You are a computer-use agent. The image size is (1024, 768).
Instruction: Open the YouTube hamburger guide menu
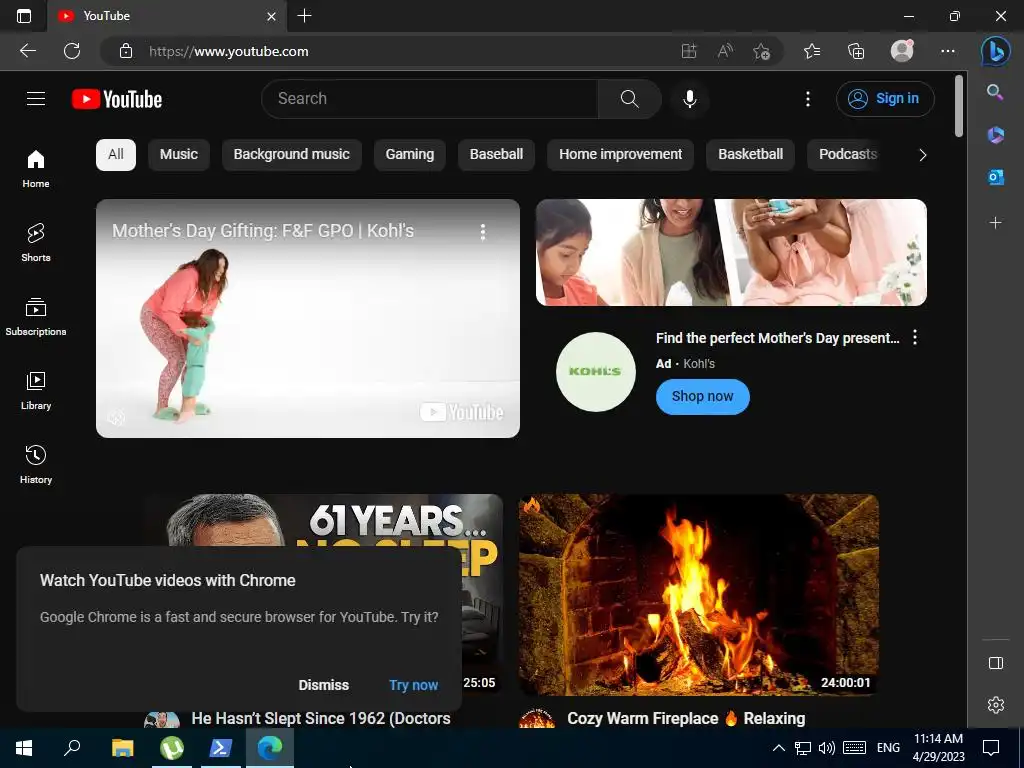coord(36,99)
